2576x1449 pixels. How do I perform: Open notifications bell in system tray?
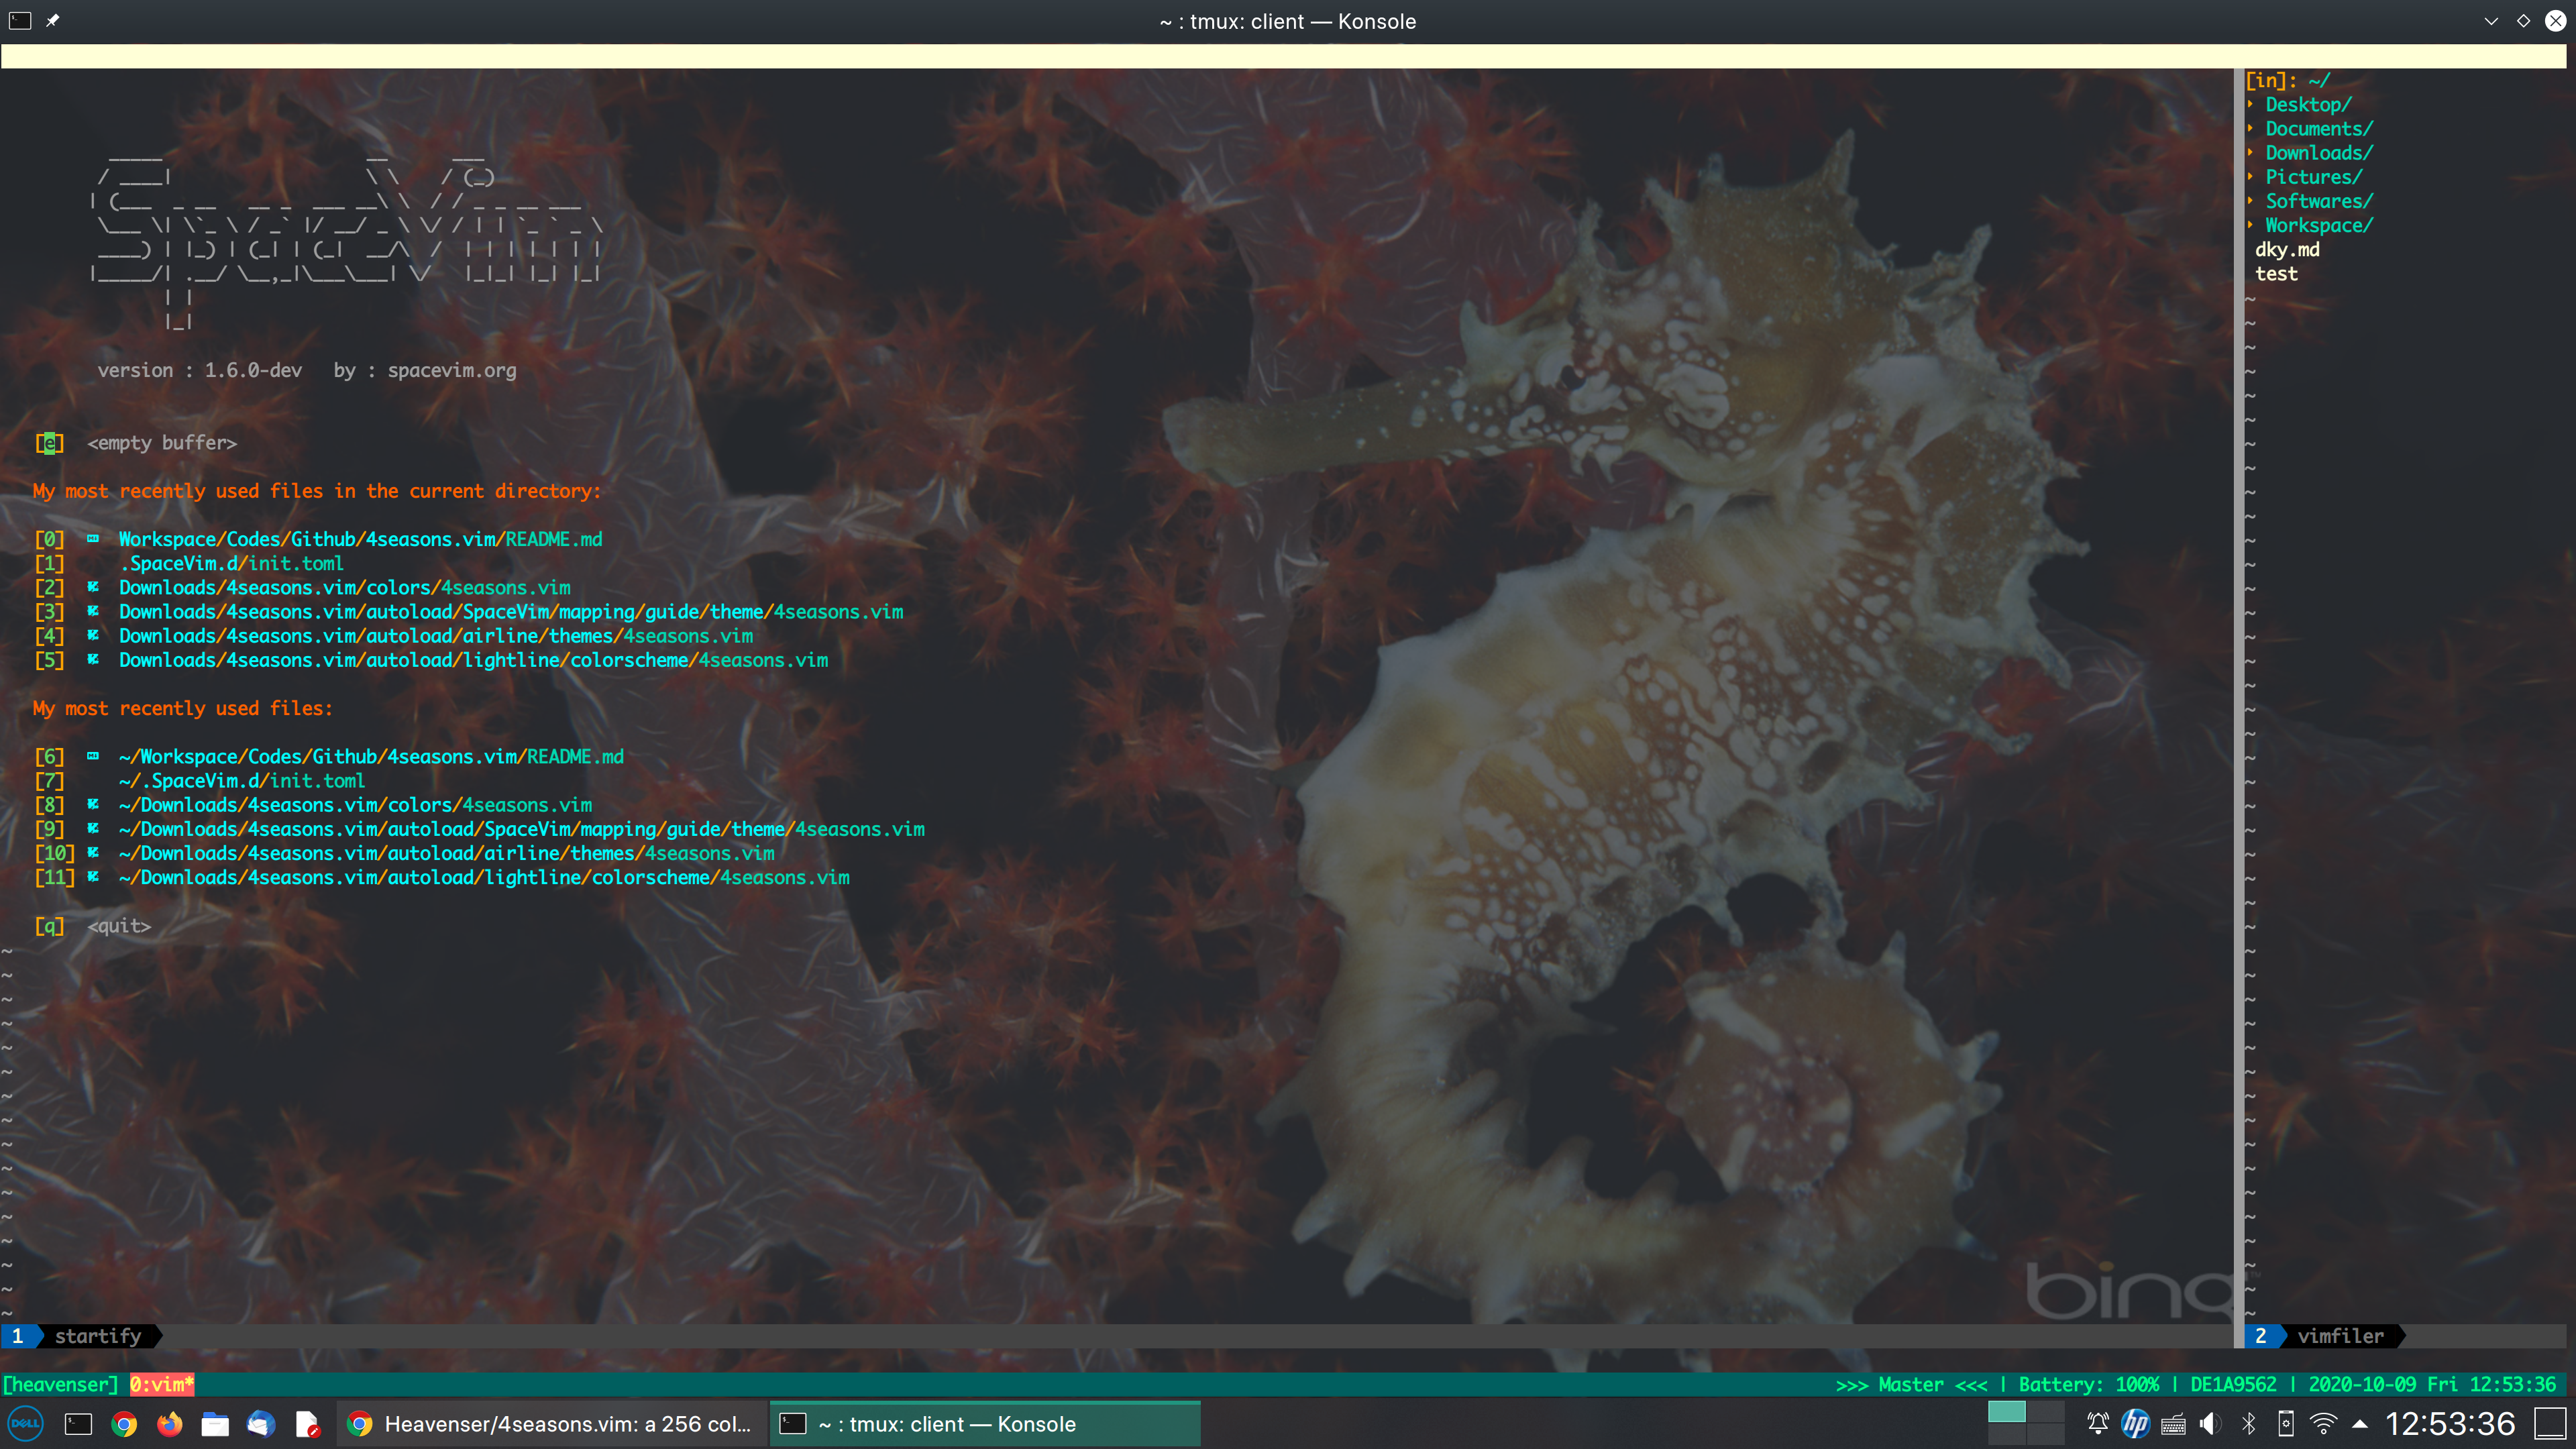(x=2098, y=1424)
